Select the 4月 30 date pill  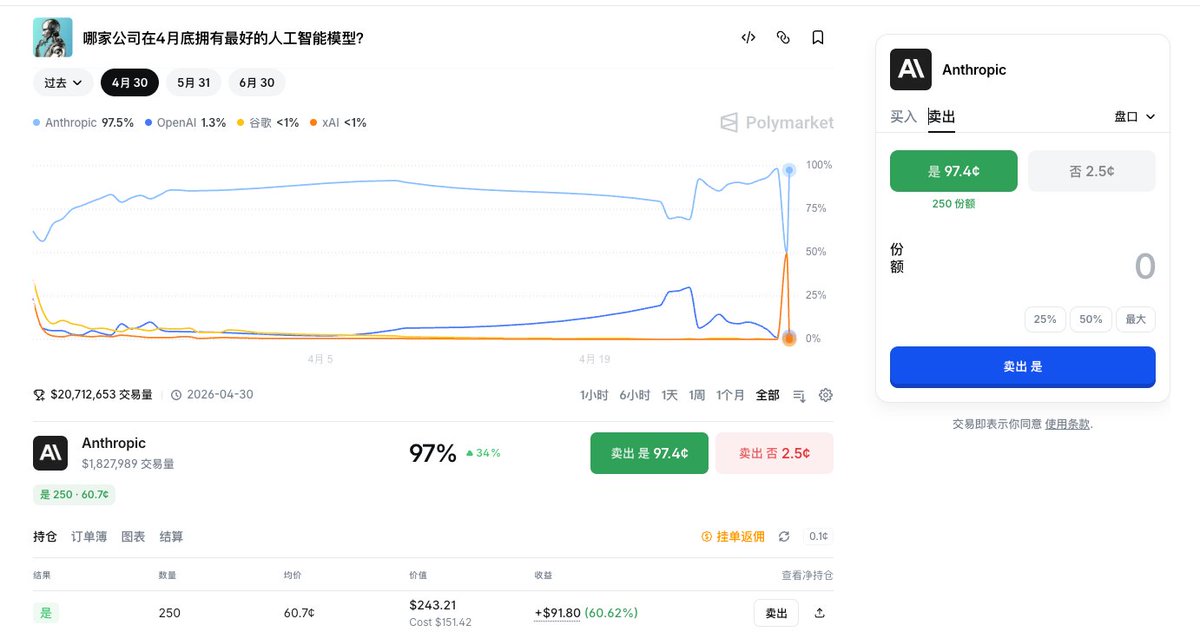tap(130, 83)
